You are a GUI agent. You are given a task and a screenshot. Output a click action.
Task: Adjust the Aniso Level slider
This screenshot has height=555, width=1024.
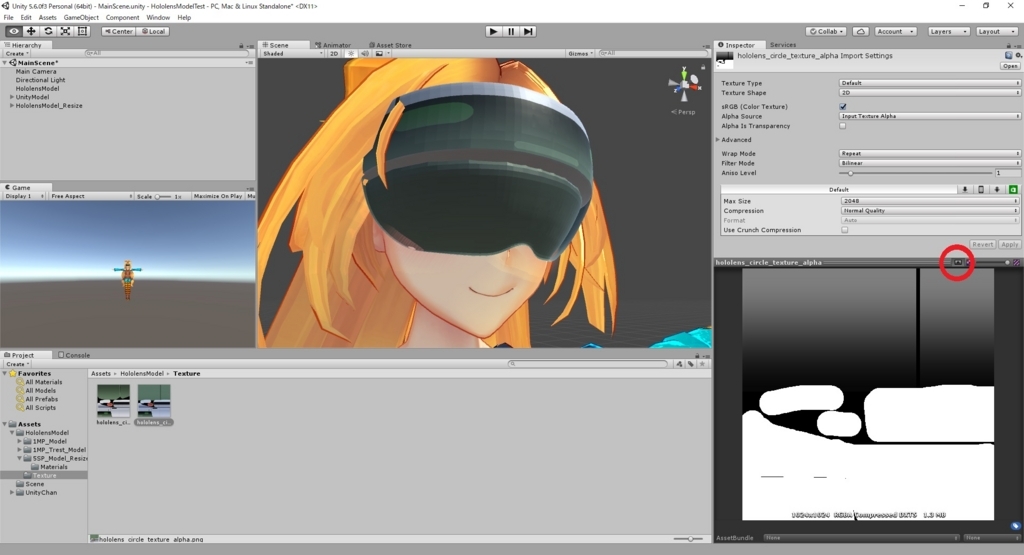(x=916, y=173)
